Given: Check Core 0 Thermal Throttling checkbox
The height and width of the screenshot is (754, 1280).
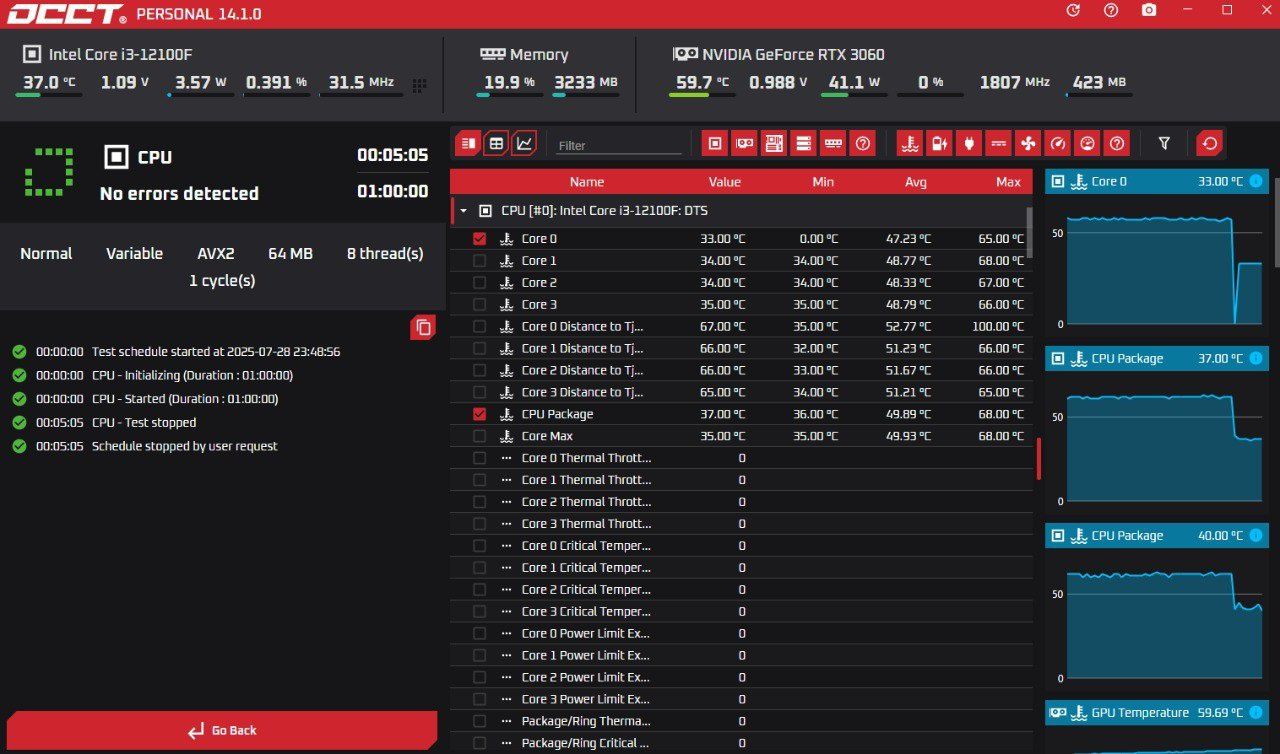Looking at the screenshot, I should [479, 458].
